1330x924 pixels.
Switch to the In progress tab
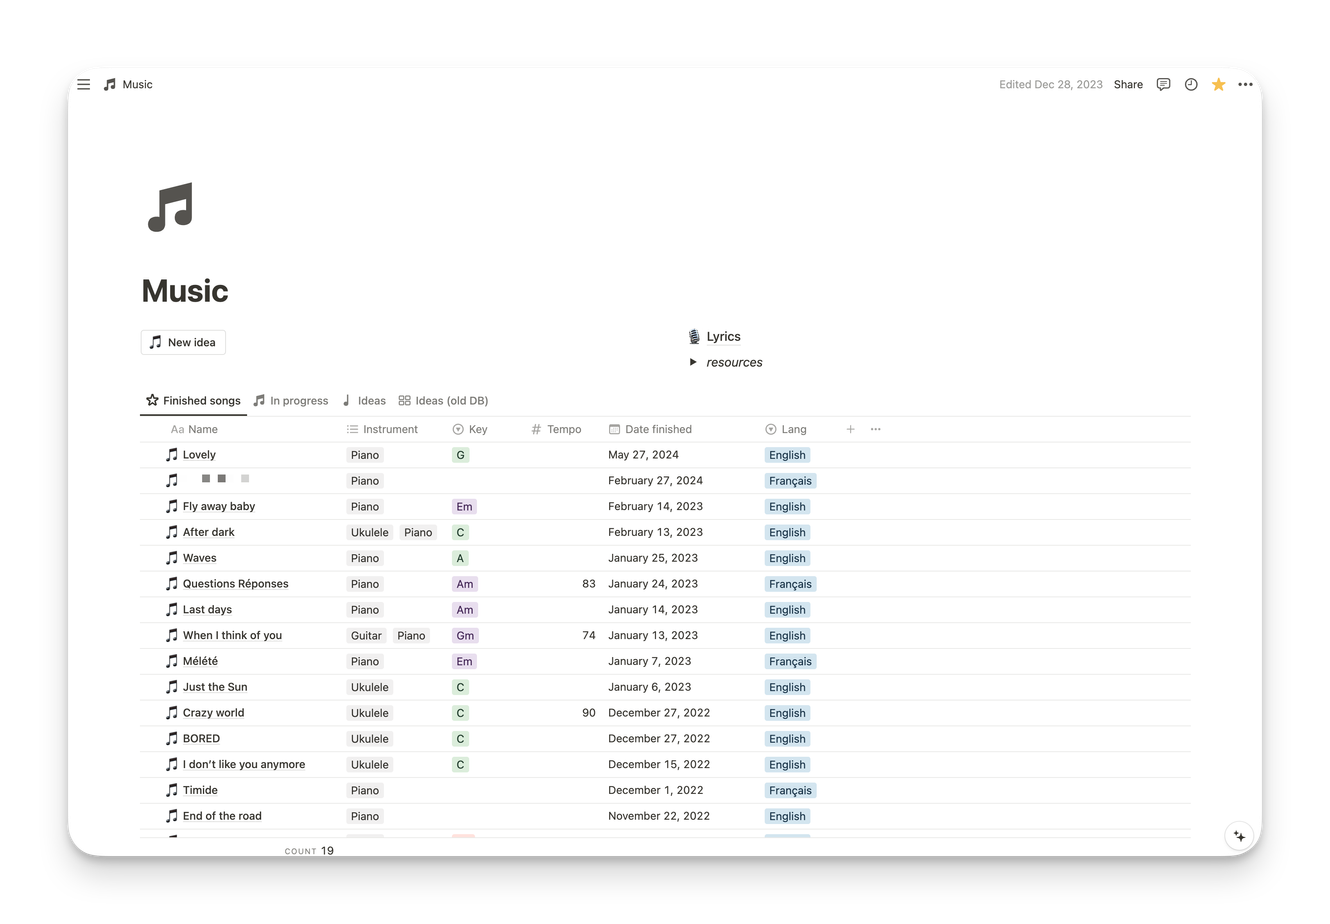pos(290,401)
